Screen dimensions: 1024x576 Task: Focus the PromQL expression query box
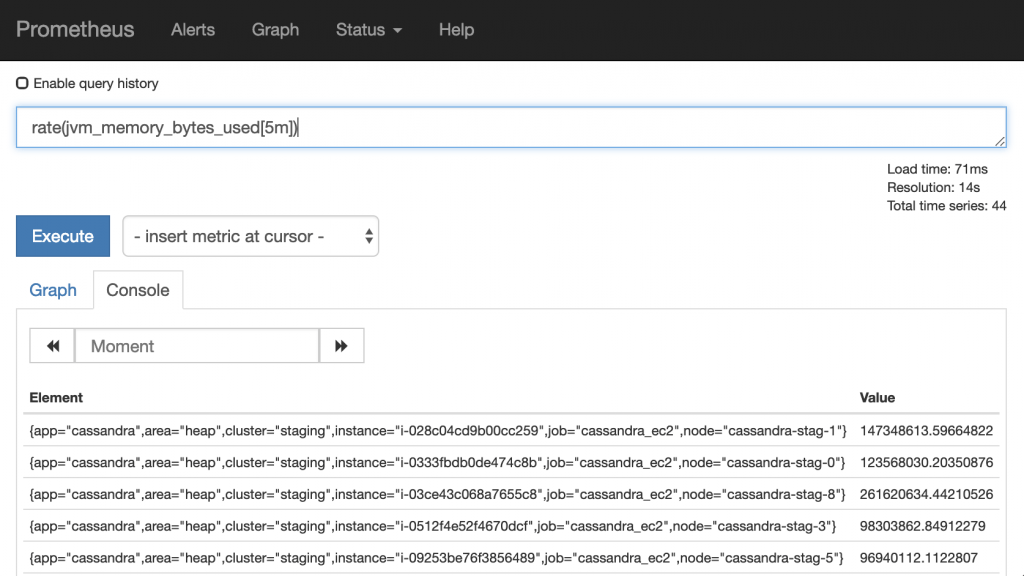pyautogui.click(x=510, y=128)
